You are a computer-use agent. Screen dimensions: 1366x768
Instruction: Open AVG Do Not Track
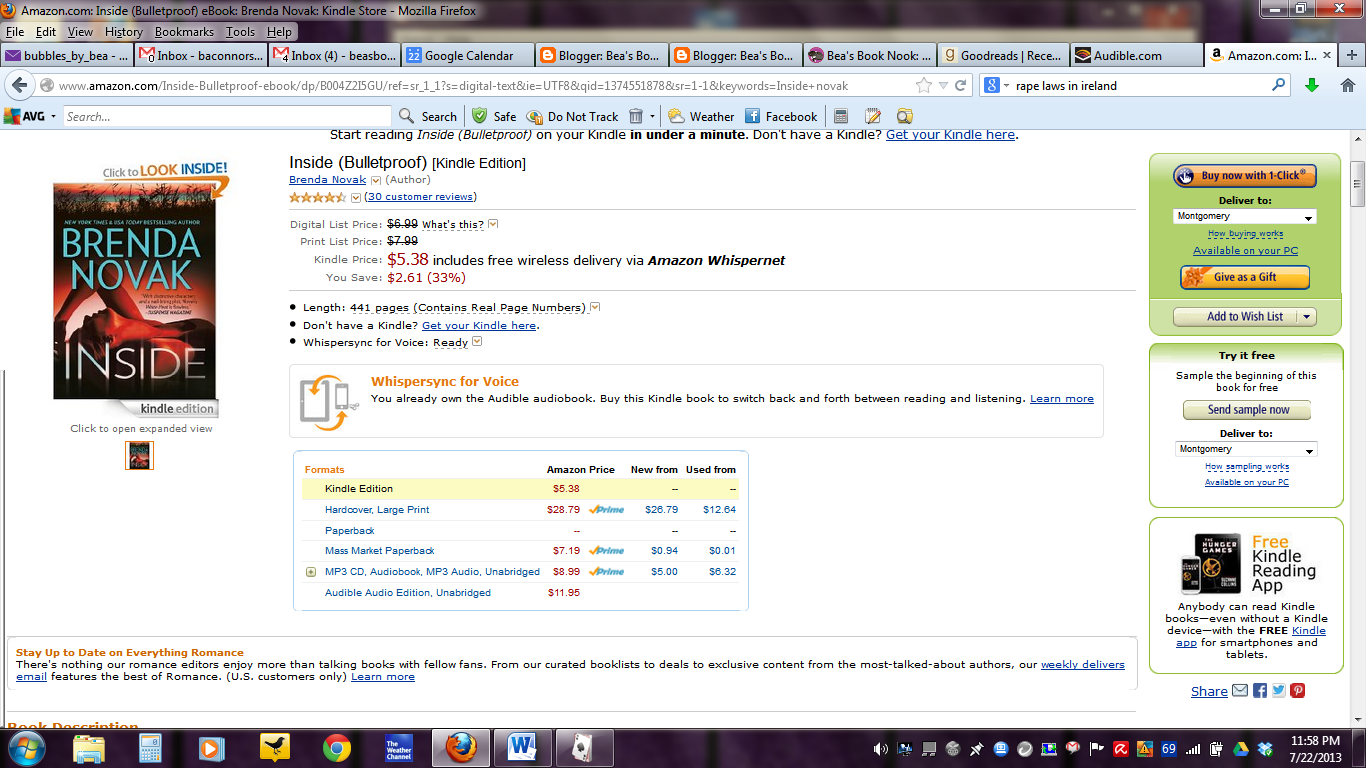tap(573, 116)
